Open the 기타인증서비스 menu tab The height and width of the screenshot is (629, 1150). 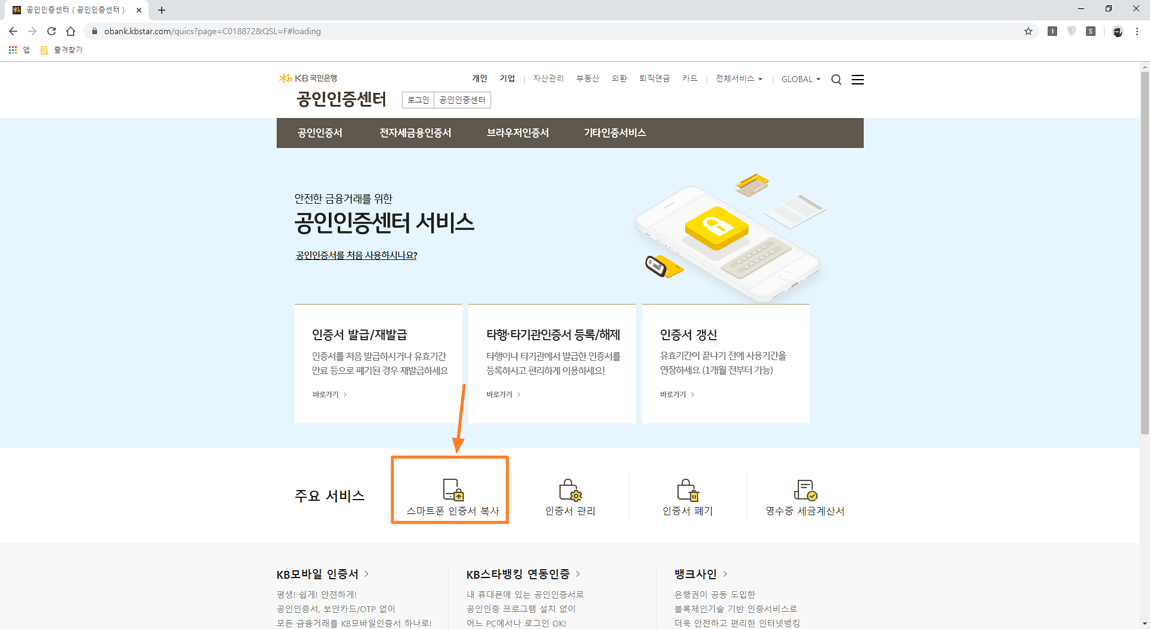point(615,133)
